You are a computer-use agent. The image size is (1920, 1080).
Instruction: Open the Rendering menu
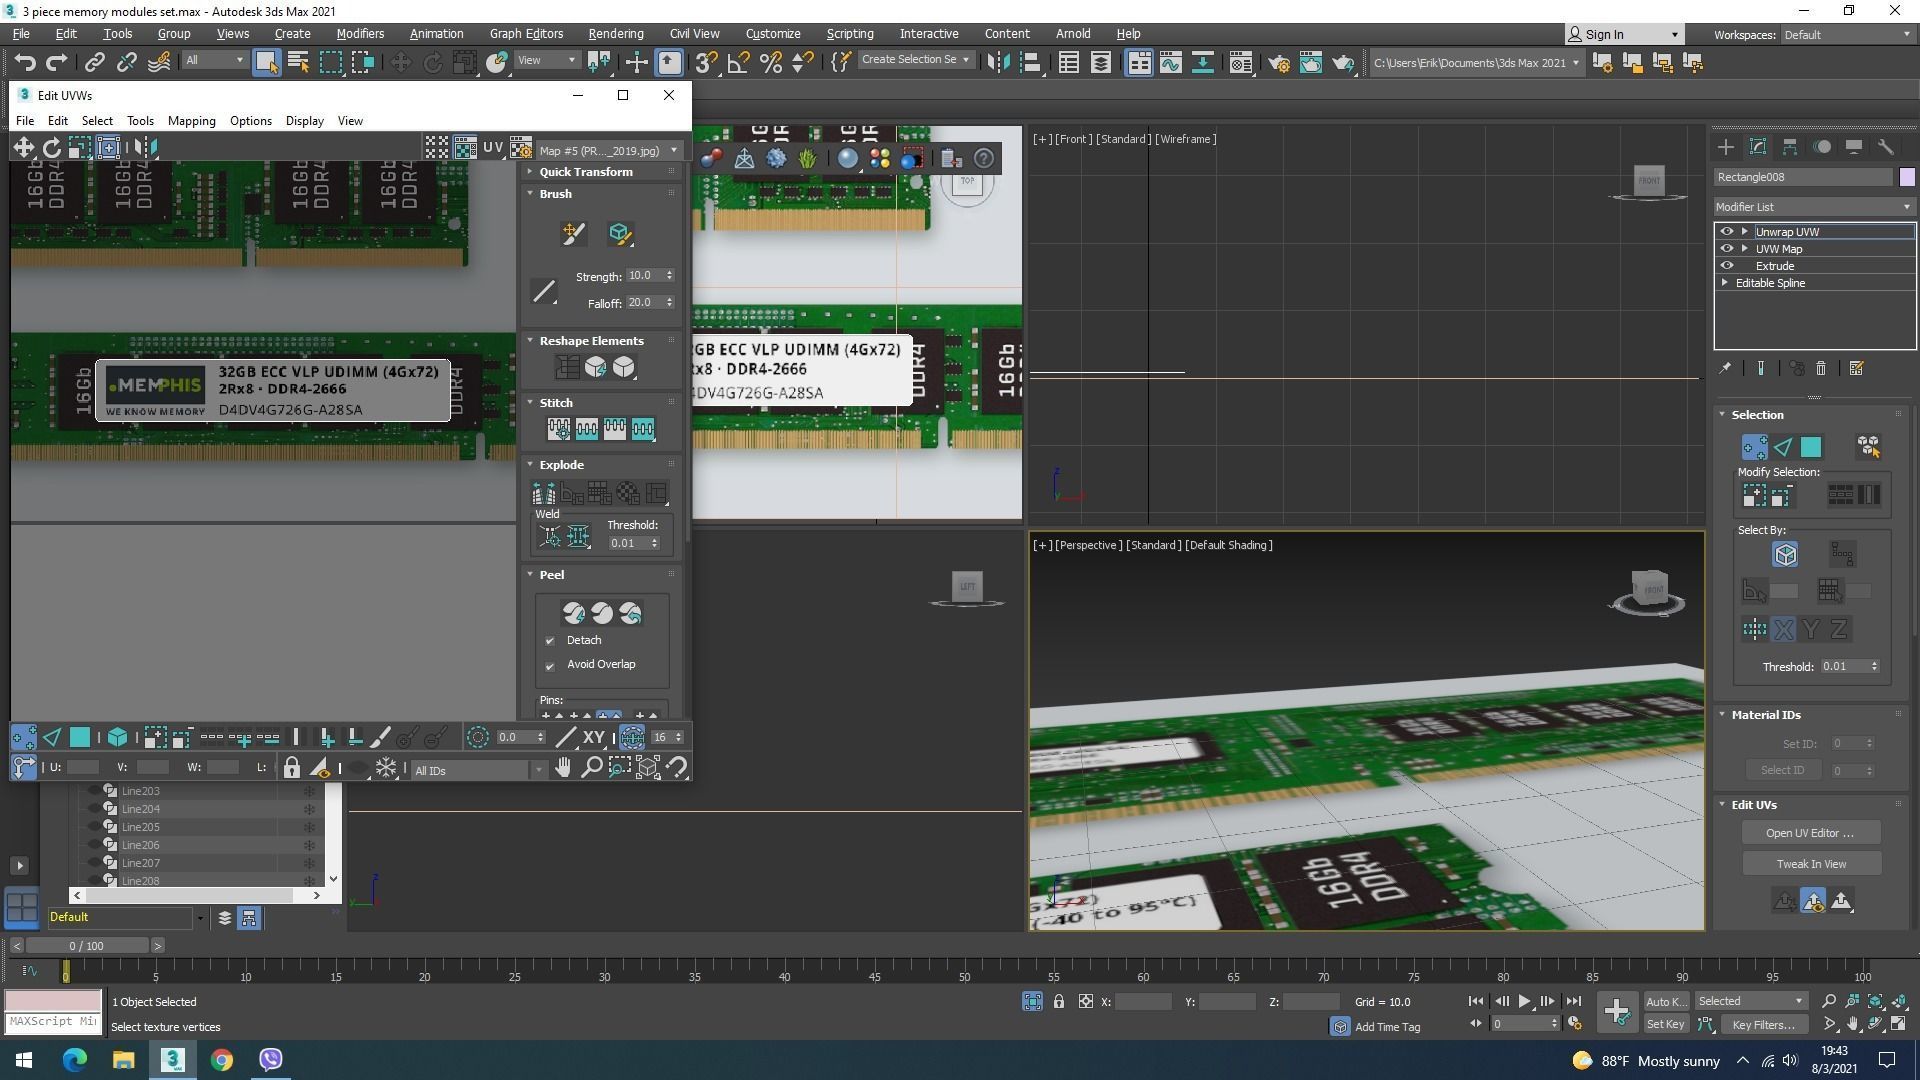(x=616, y=34)
